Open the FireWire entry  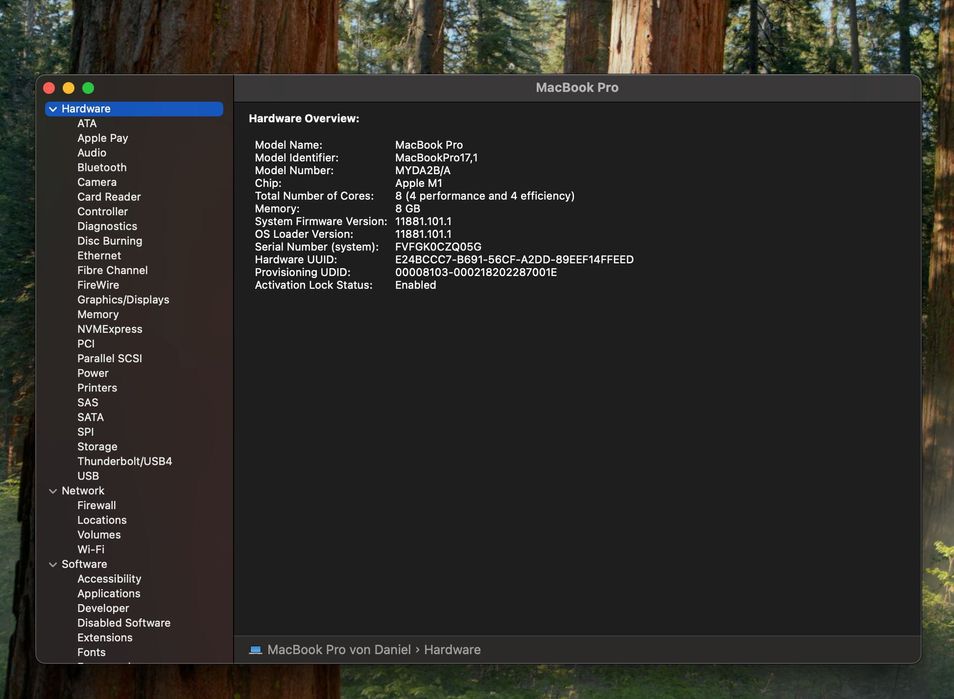[x=98, y=285]
